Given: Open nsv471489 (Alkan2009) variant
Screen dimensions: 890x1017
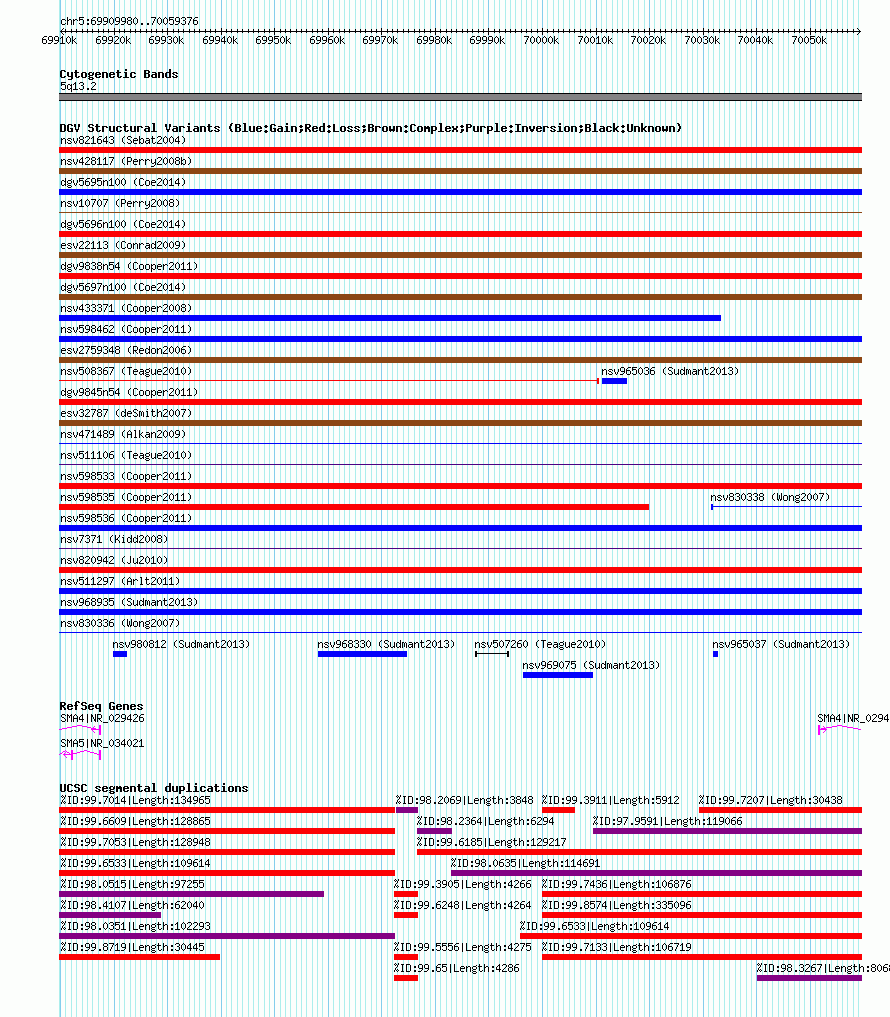Looking at the screenshot, I should pyautogui.click(x=123, y=434).
